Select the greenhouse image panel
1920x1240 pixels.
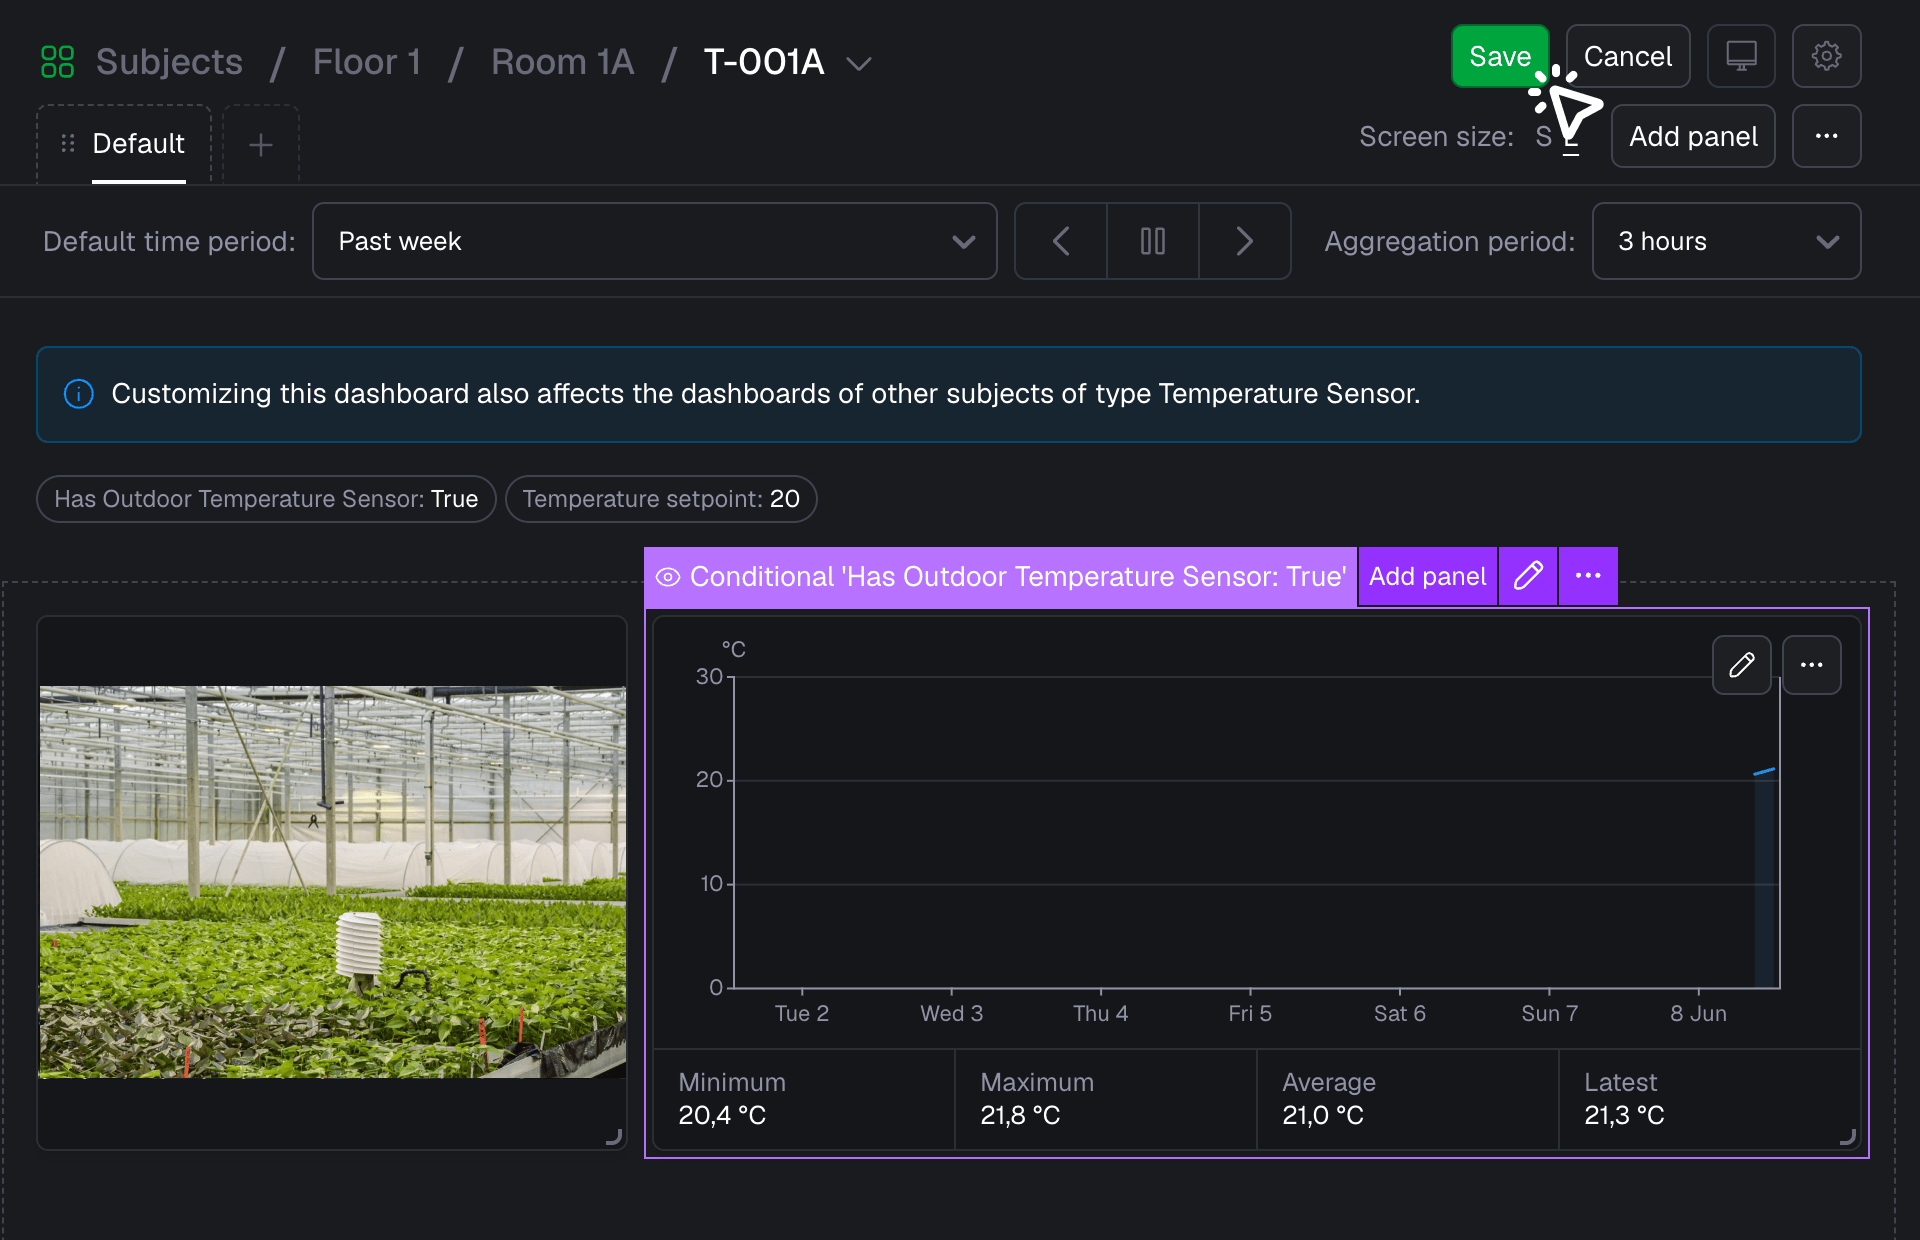tap(332, 881)
